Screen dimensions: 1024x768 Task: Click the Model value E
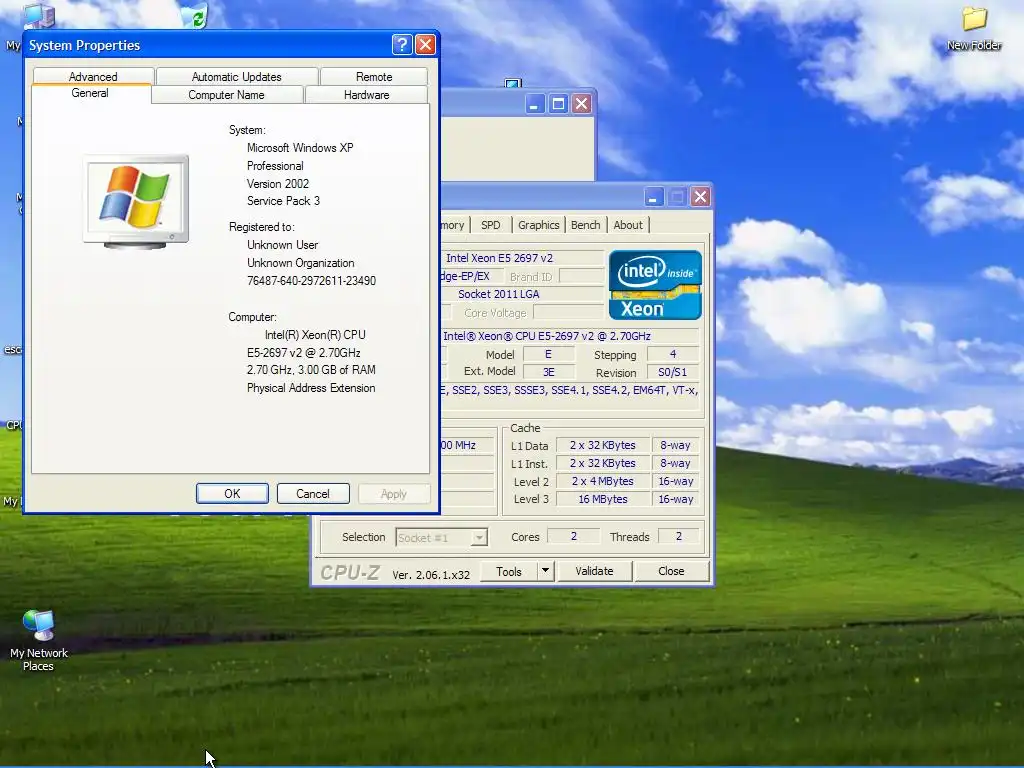[x=549, y=354]
